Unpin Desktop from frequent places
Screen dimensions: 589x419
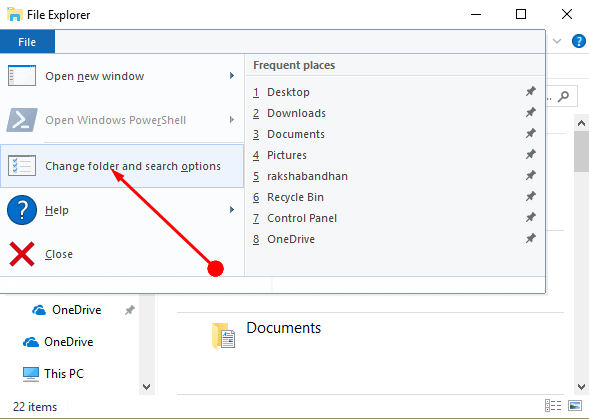[x=530, y=91]
